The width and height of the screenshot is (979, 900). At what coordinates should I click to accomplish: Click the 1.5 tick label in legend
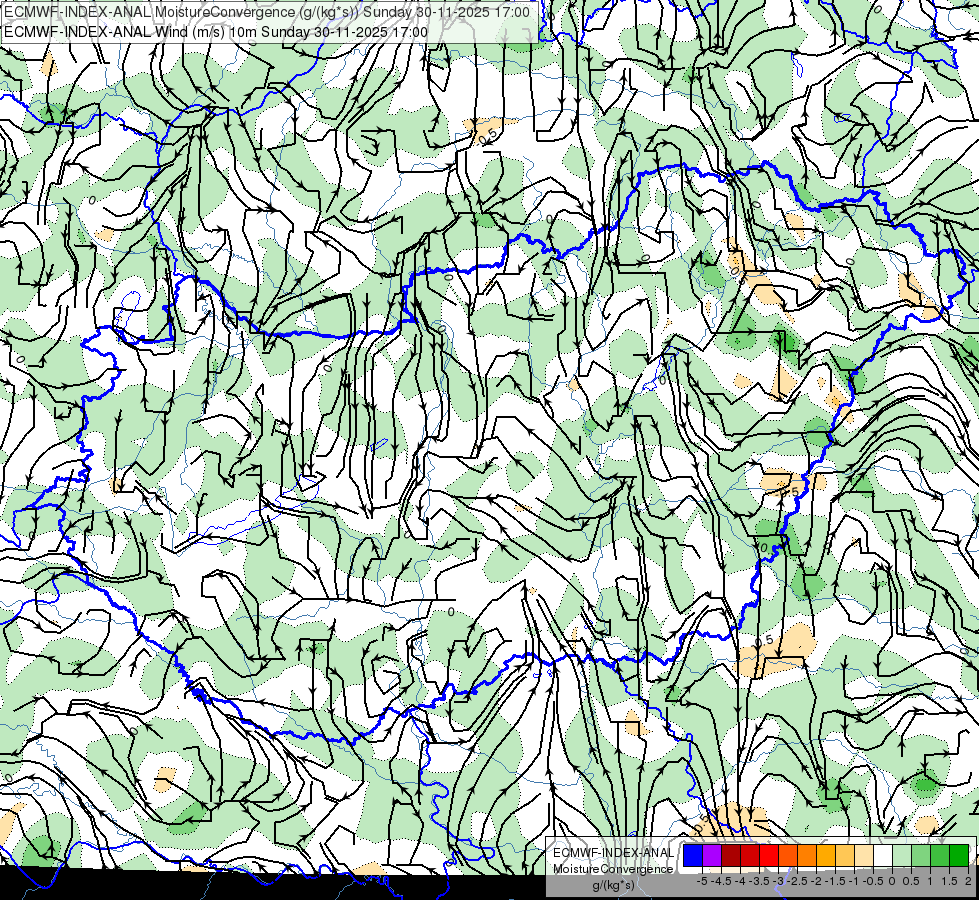pyautogui.click(x=950, y=881)
